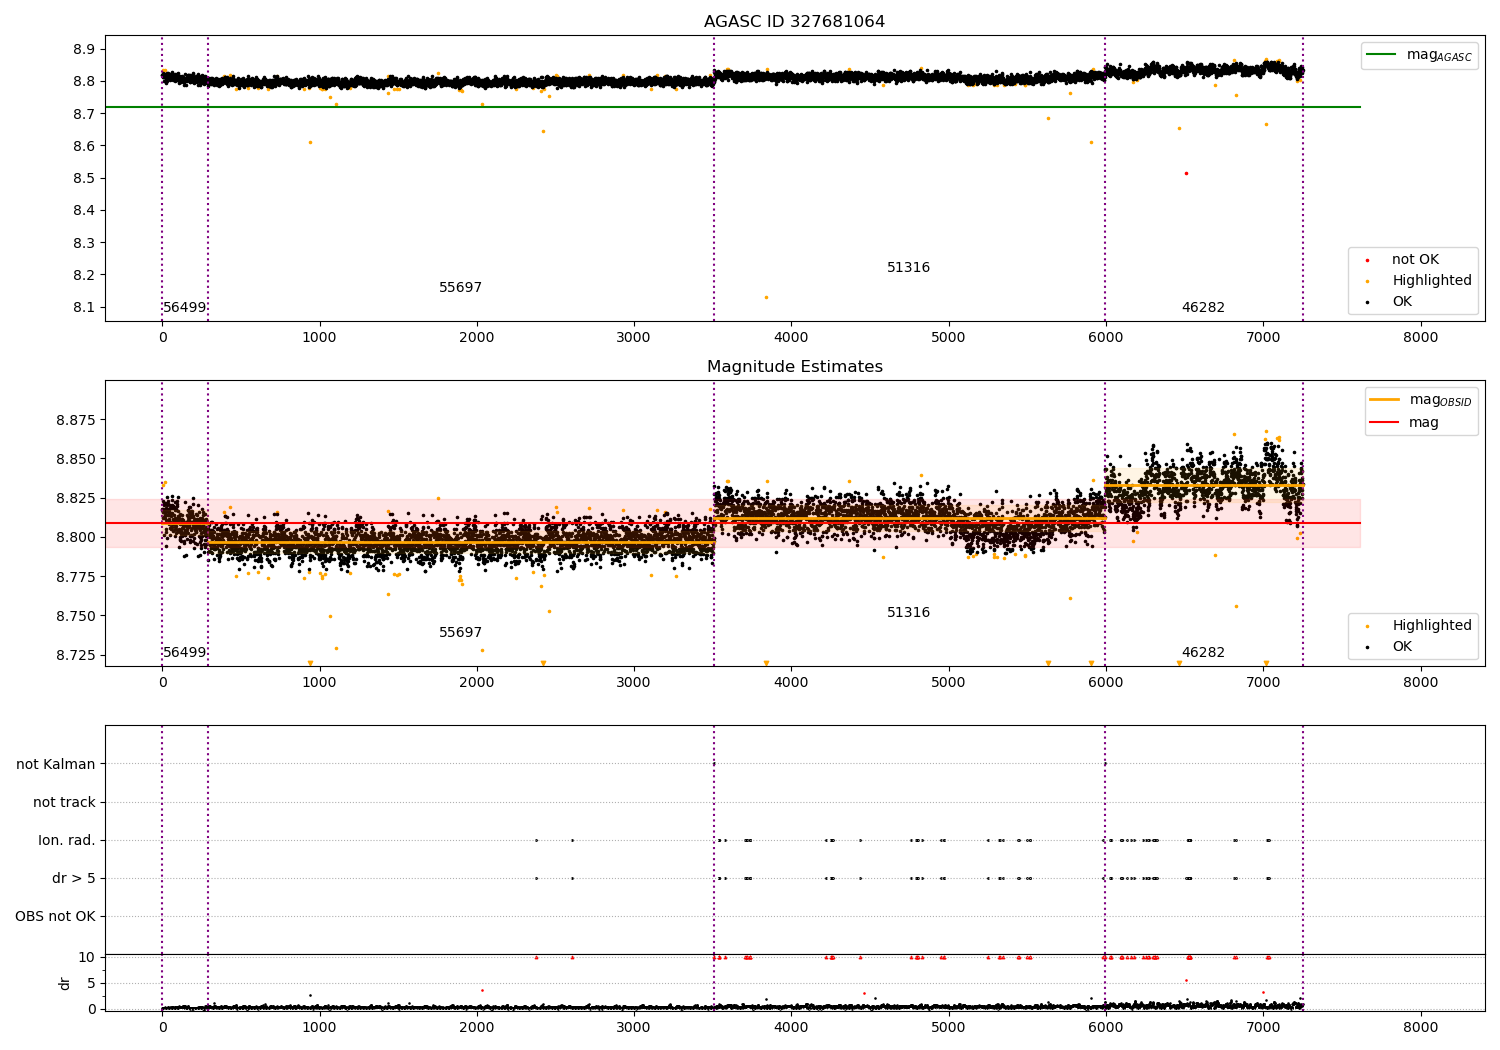Click the AGASC ID 327681064 plot title
This screenshot has height=1050, width=1500.
(x=794, y=22)
